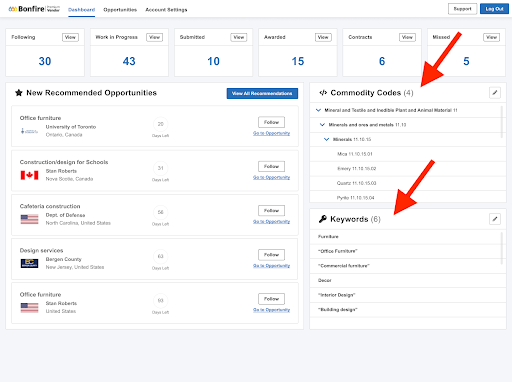The width and height of the screenshot is (512, 382).
Task: Go to Construction/design for Schools opportunity
Action: [271, 177]
